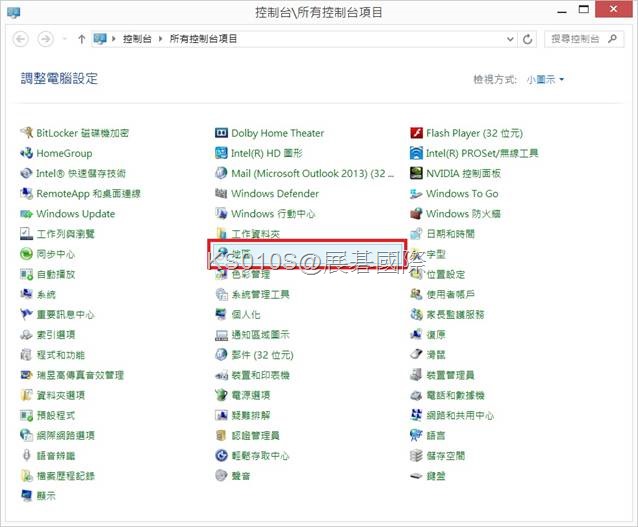Screen dimensions: 638x527
Task: Open Mail (Microsoft Outlook 2013) link
Action: pyautogui.click(x=312, y=173)
